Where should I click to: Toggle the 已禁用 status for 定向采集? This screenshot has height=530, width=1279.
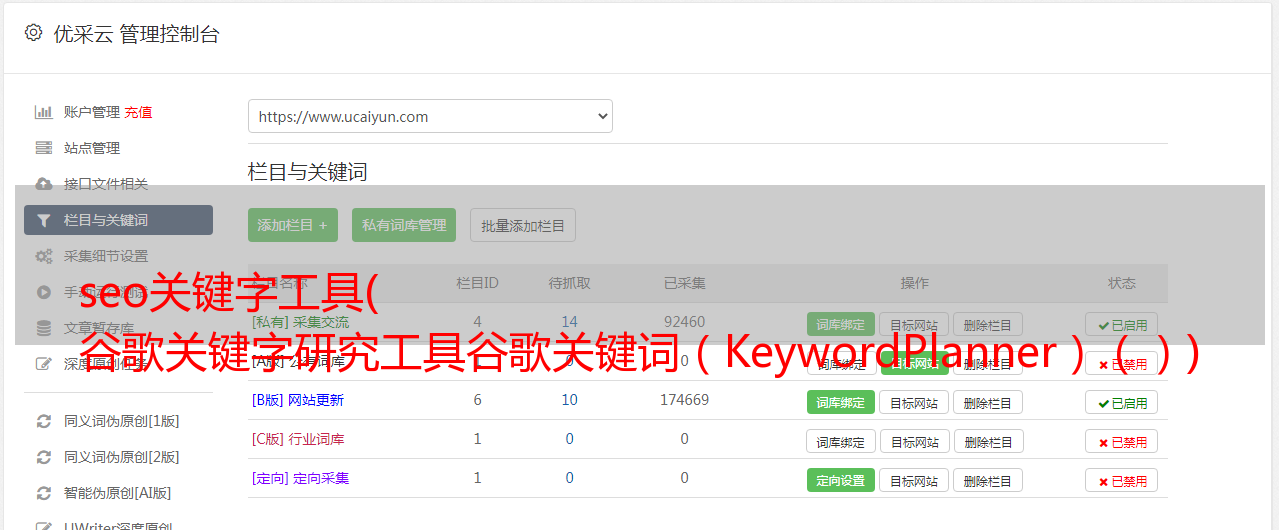[1122, 480]
